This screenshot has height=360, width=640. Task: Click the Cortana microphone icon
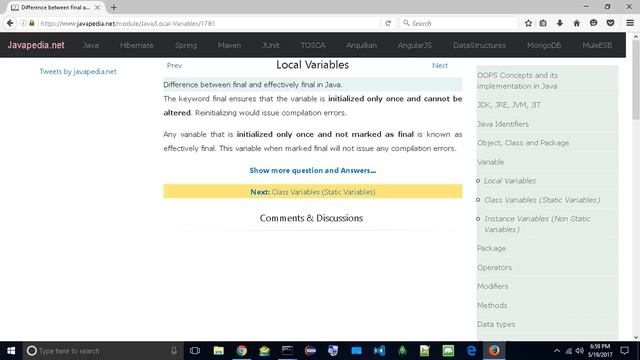(x=174, y=351)
